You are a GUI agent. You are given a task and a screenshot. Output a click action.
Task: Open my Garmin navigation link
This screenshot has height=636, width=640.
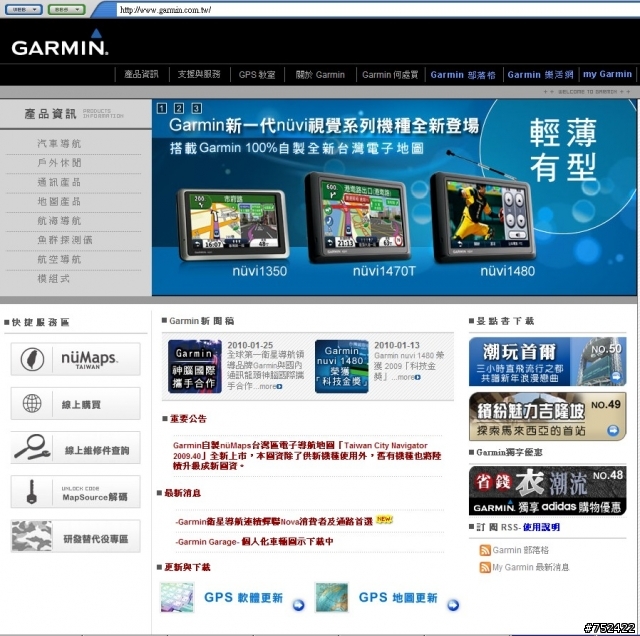pos(607,74)
